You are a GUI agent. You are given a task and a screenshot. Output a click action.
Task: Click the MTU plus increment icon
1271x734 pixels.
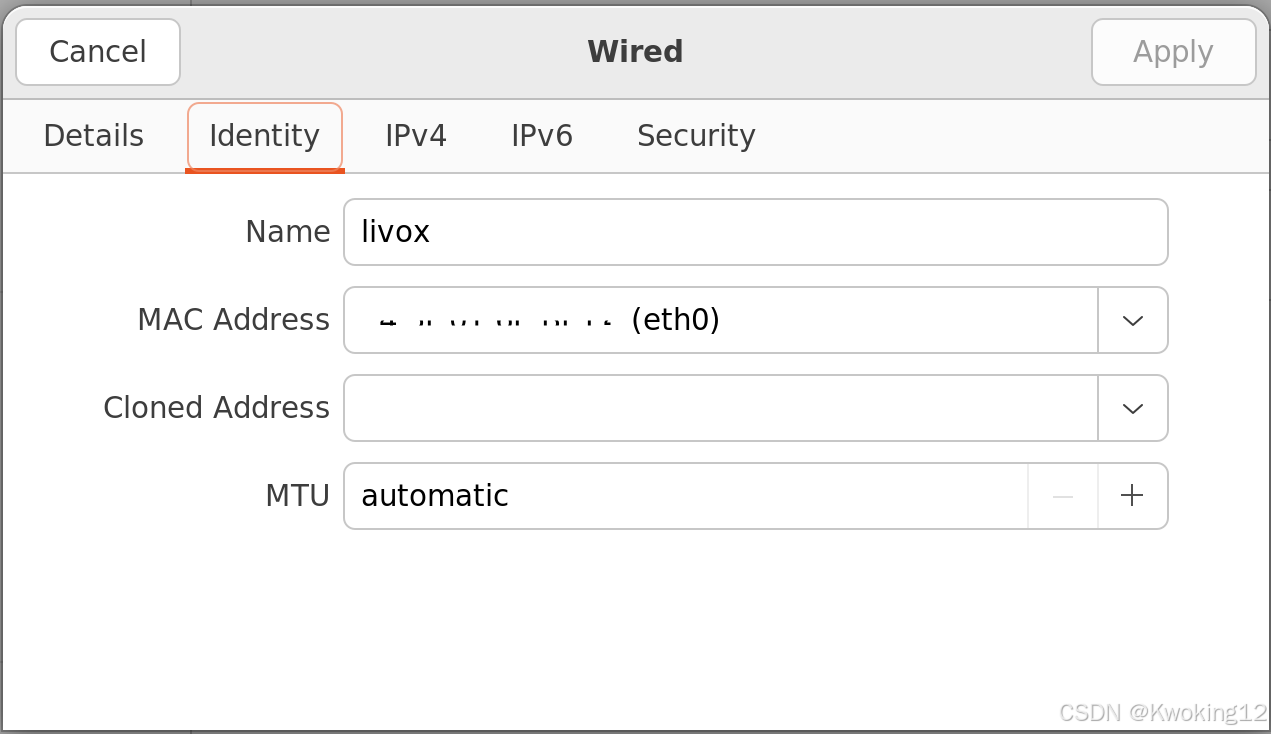coord(1132,496)
